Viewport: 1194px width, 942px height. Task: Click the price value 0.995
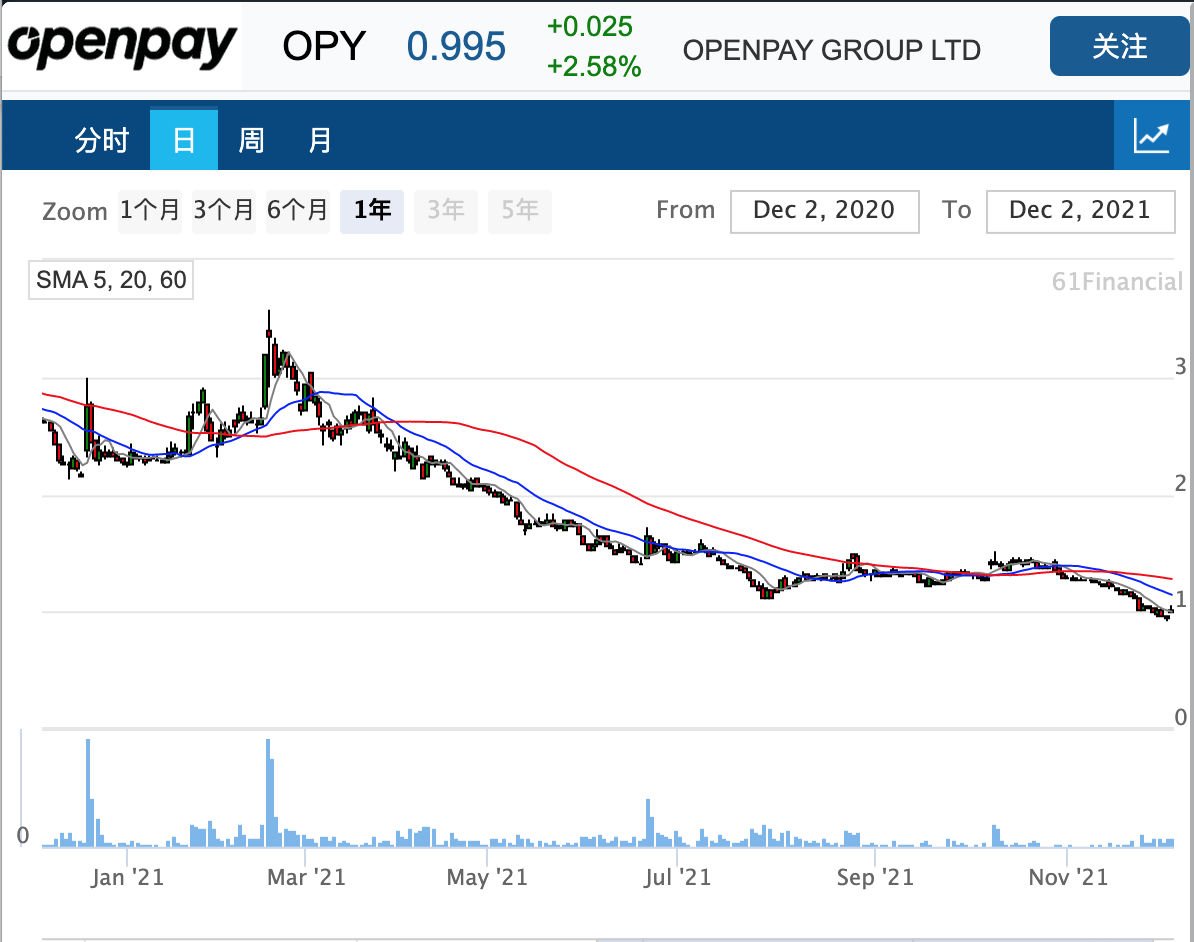click(455, 46)
